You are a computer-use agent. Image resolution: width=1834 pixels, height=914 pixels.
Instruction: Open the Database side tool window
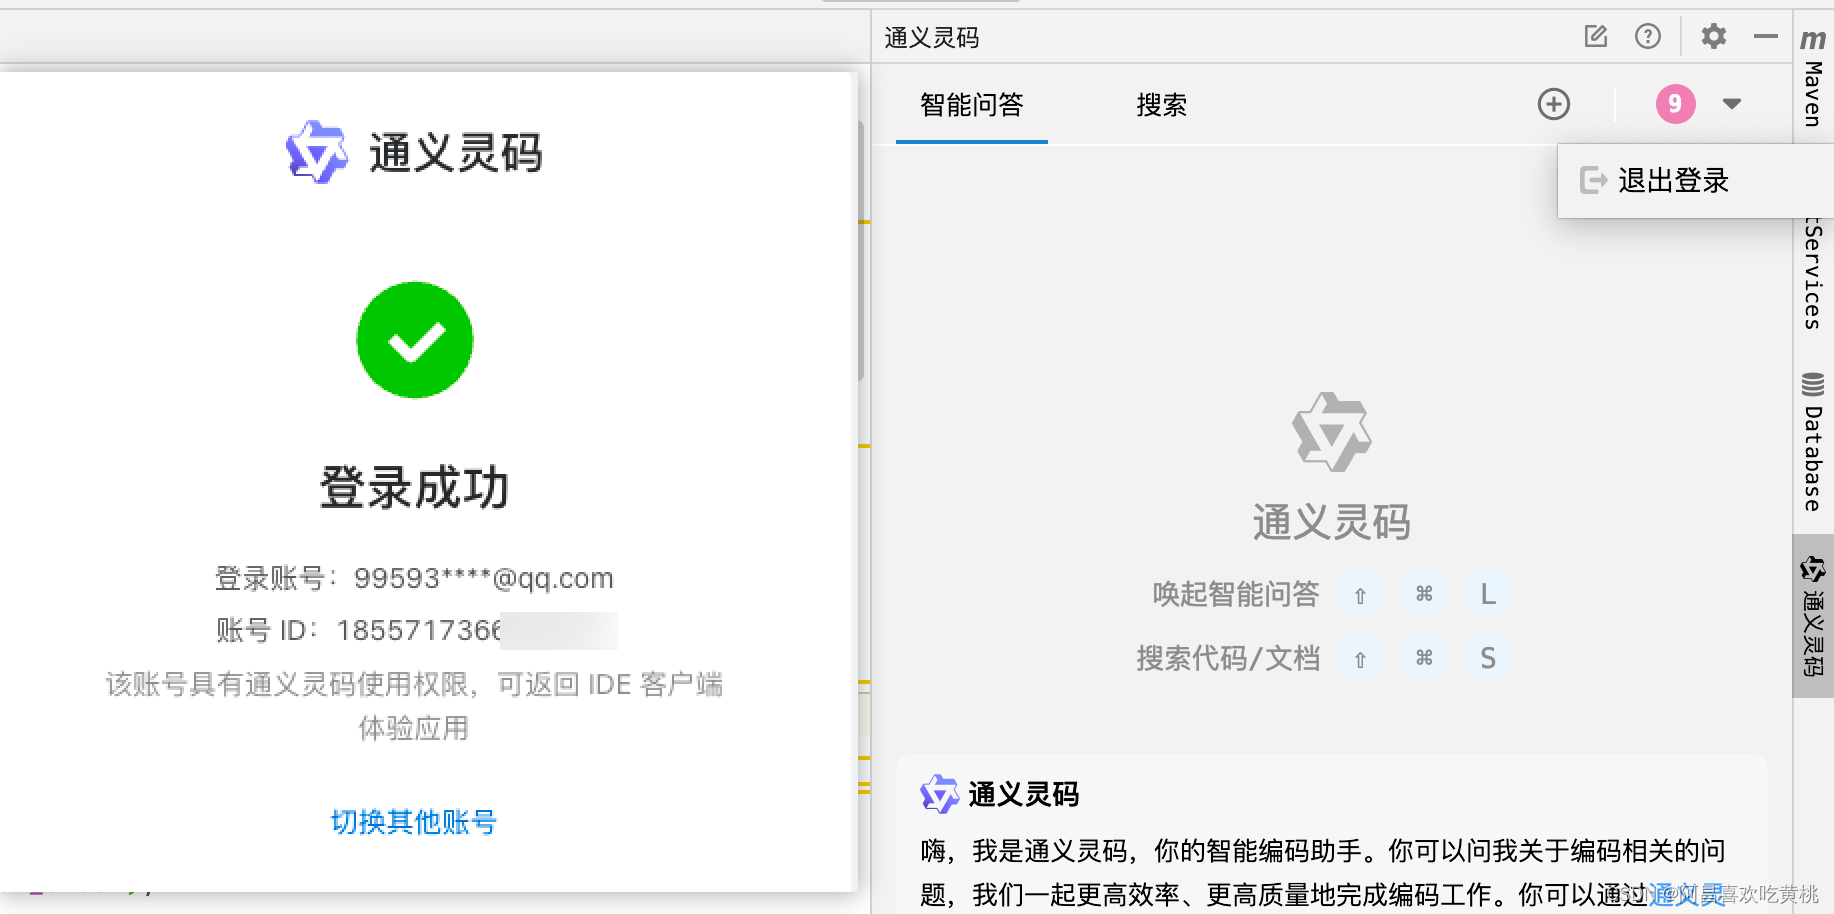click(1813, 442)
